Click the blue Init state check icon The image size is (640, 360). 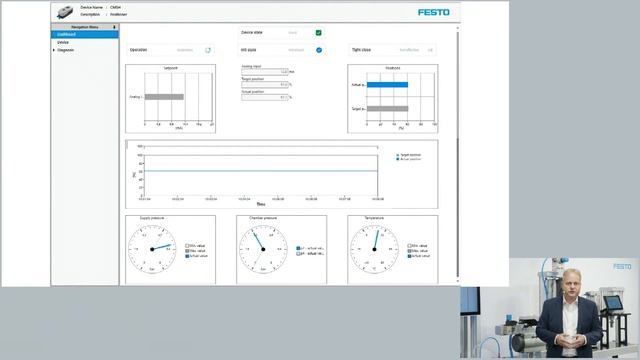[x=319, y=50]
